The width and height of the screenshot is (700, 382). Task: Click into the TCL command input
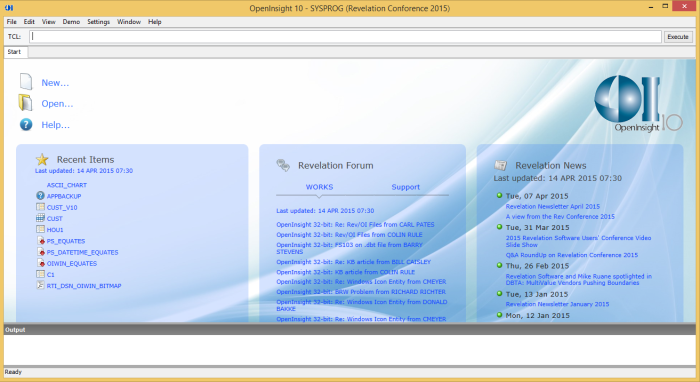coord(345,37)
